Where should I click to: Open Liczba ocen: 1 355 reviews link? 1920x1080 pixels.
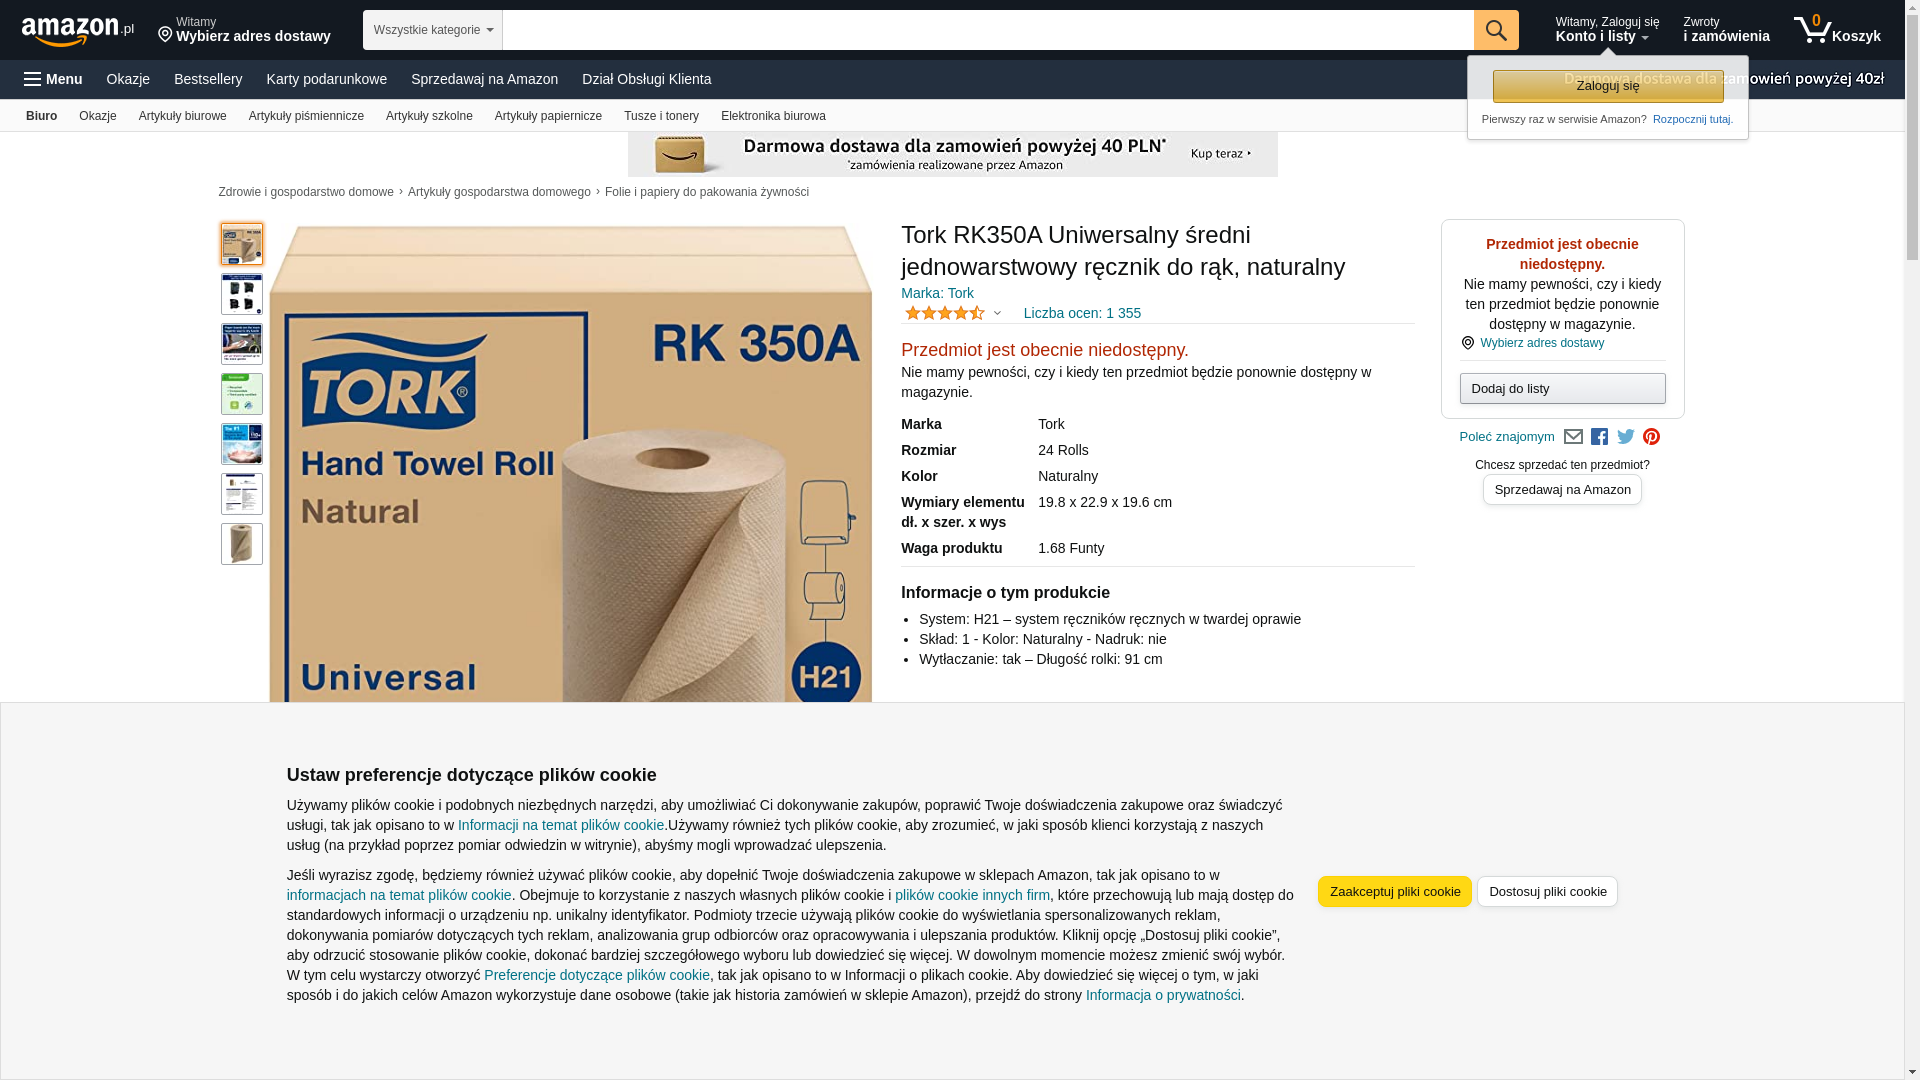[1082, 313]
